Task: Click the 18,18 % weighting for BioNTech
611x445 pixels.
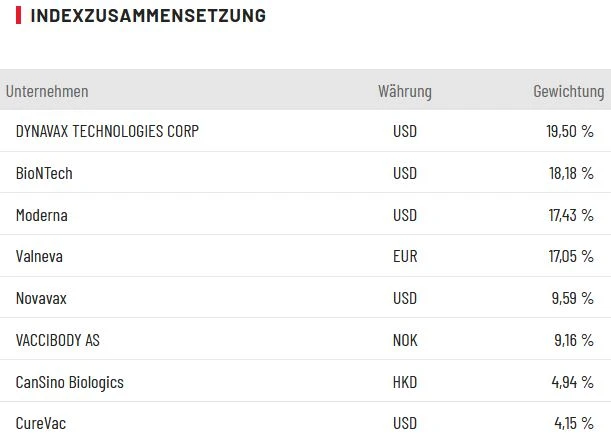Action: pyautogui.click(x=570, y=173)
